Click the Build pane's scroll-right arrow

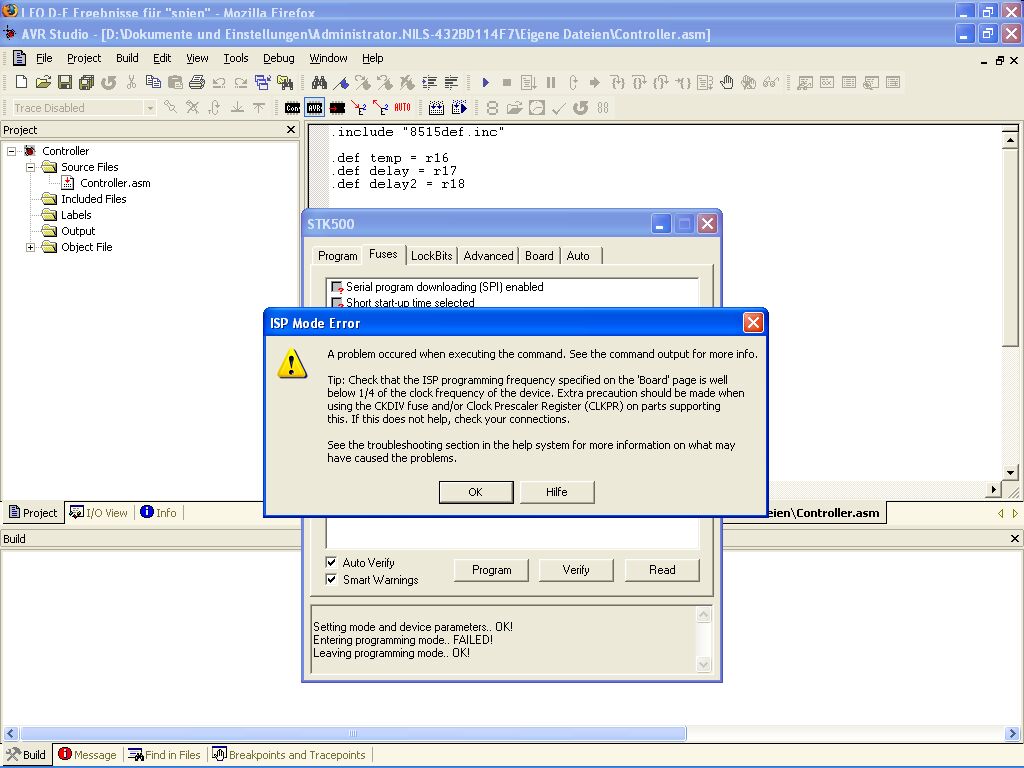coord(1012,733)
